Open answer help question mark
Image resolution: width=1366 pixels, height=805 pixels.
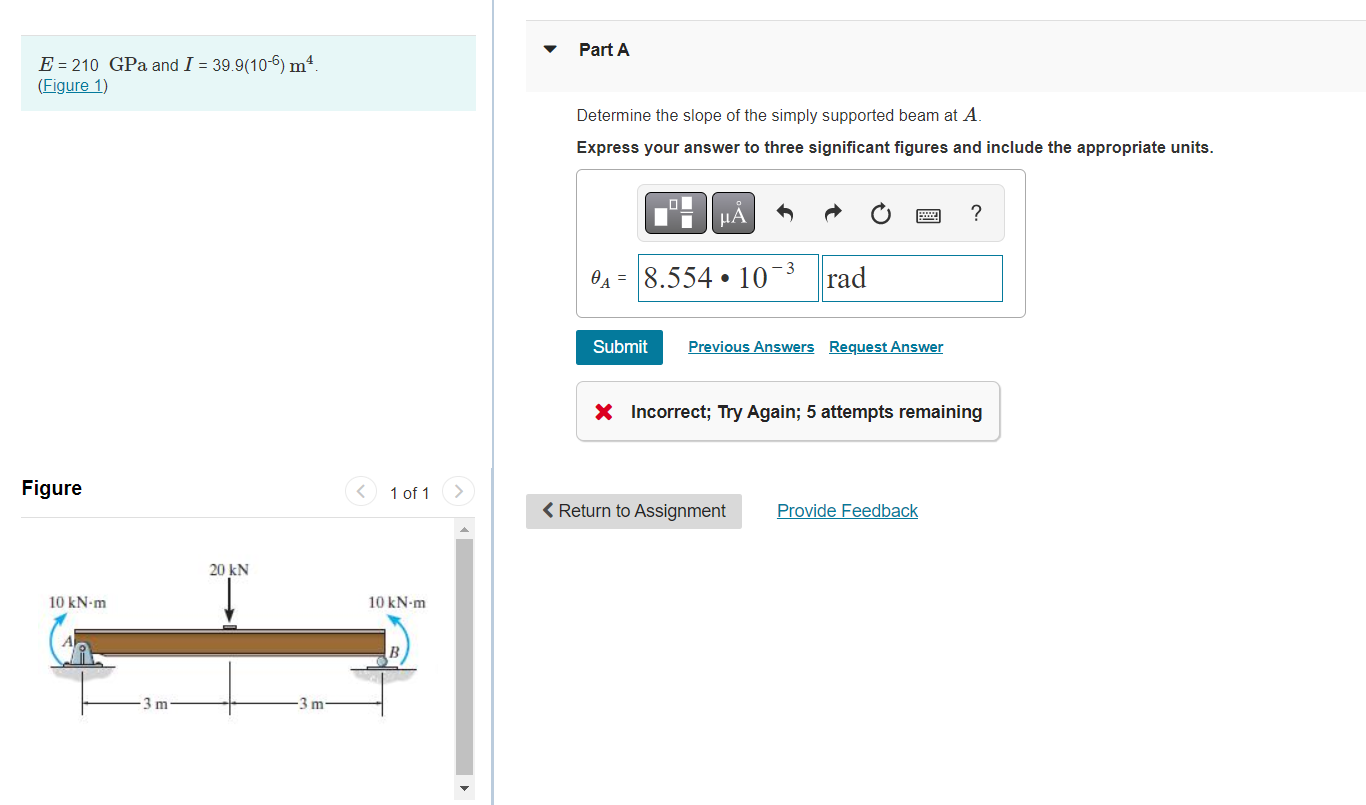tap(976, 213)
